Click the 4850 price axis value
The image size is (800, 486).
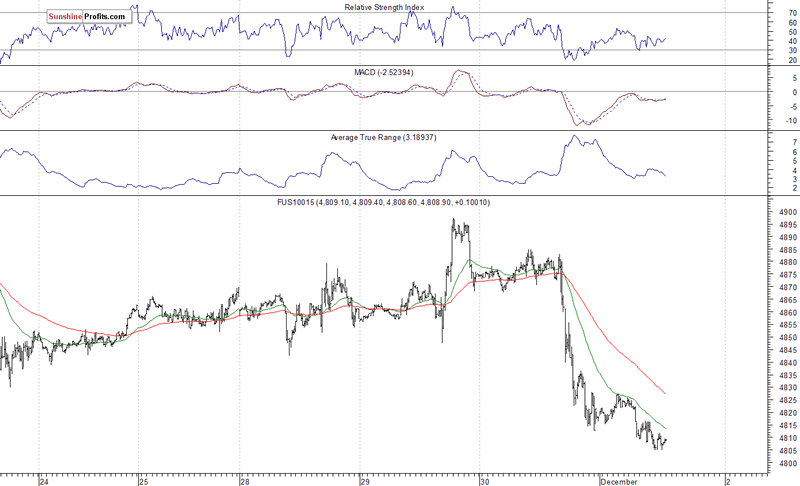click(x=788, y=338)
